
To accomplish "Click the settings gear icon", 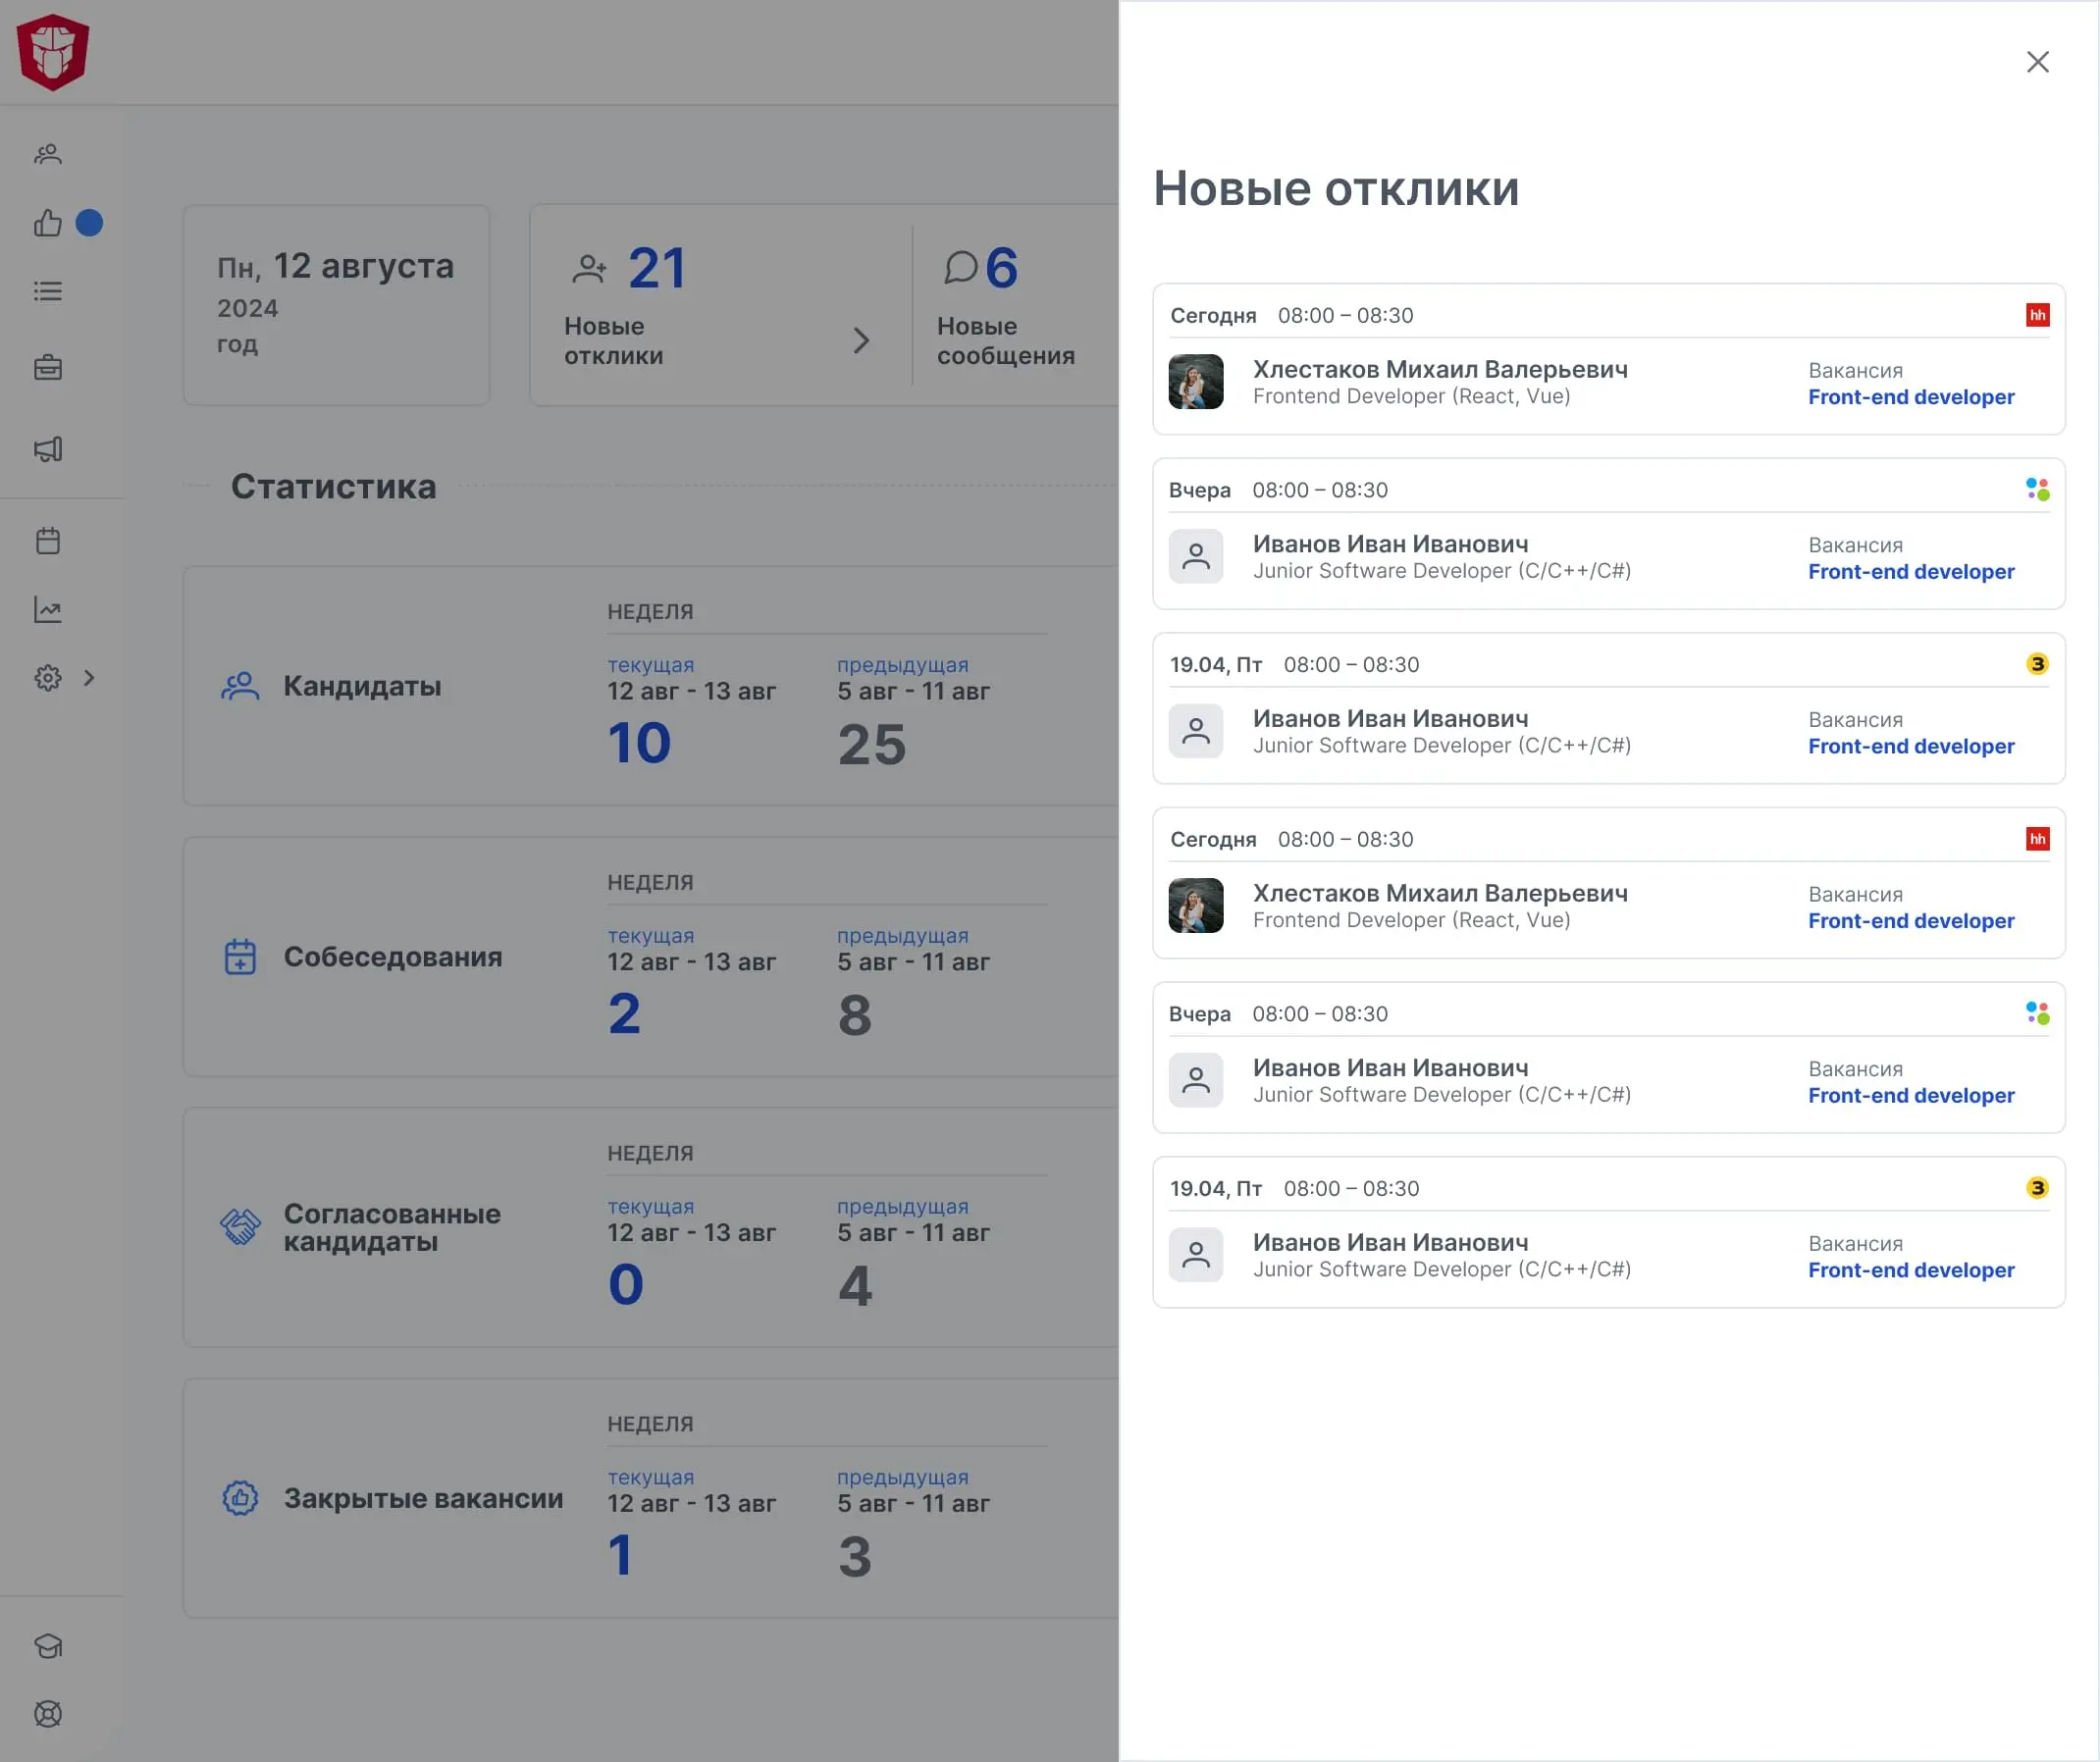I will (x=48, y=678).
